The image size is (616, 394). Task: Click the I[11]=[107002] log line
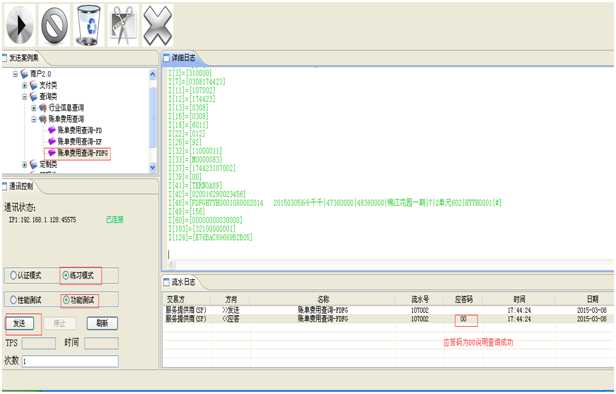(192, 91)
